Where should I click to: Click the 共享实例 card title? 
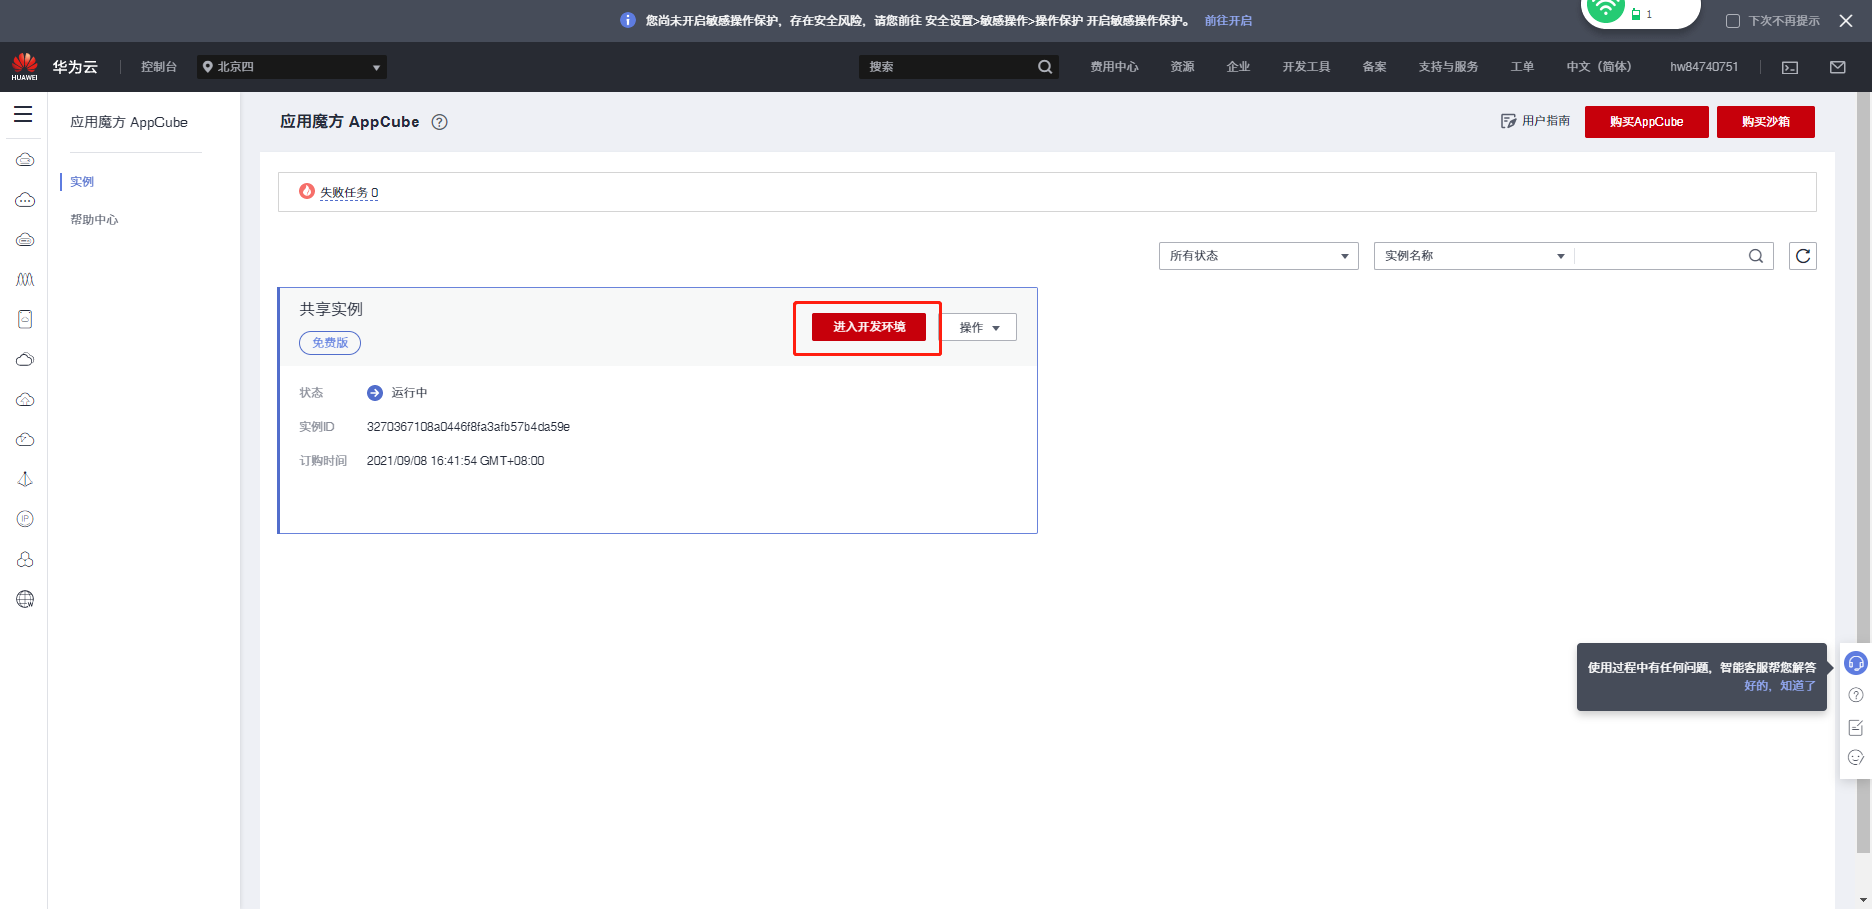click(331, 310)
